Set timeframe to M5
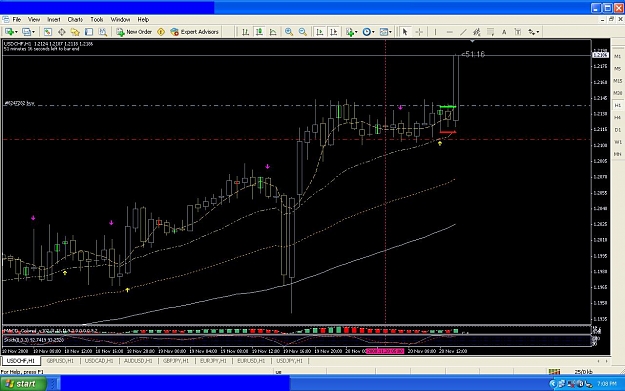Image resolution: width=625 pixels, height=391 pixels. [617, 69]
